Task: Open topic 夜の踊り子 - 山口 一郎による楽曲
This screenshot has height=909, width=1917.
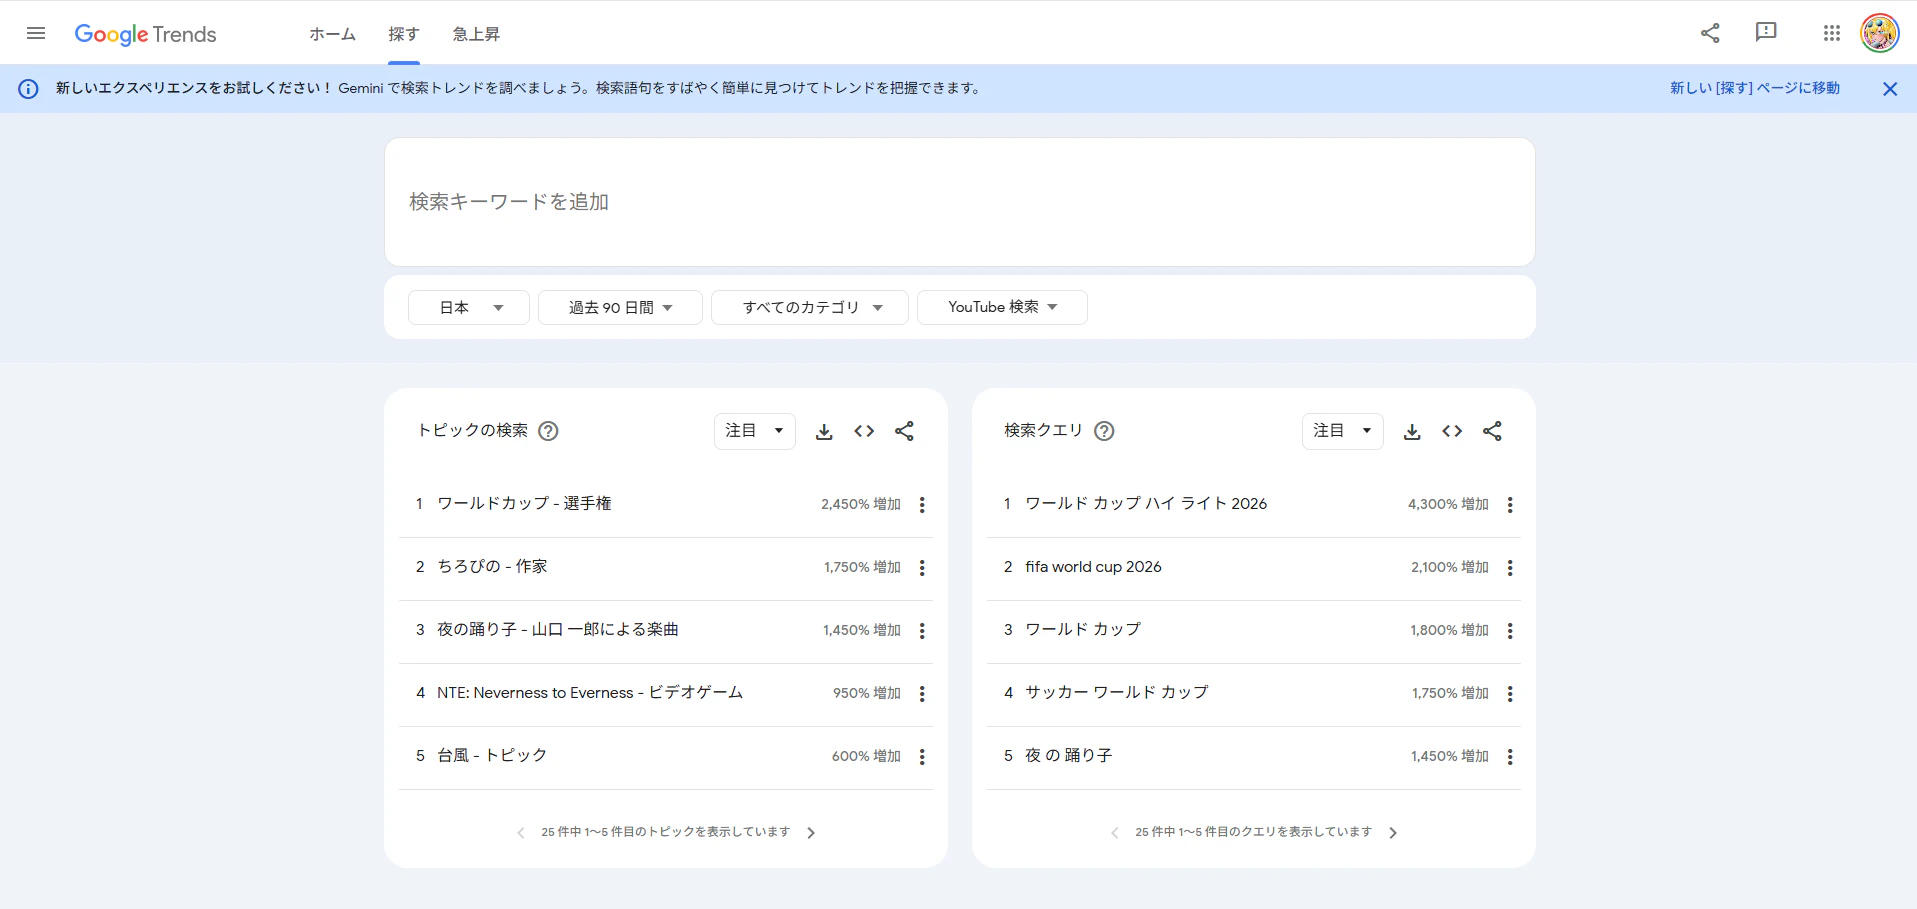Action: (558, 630)
